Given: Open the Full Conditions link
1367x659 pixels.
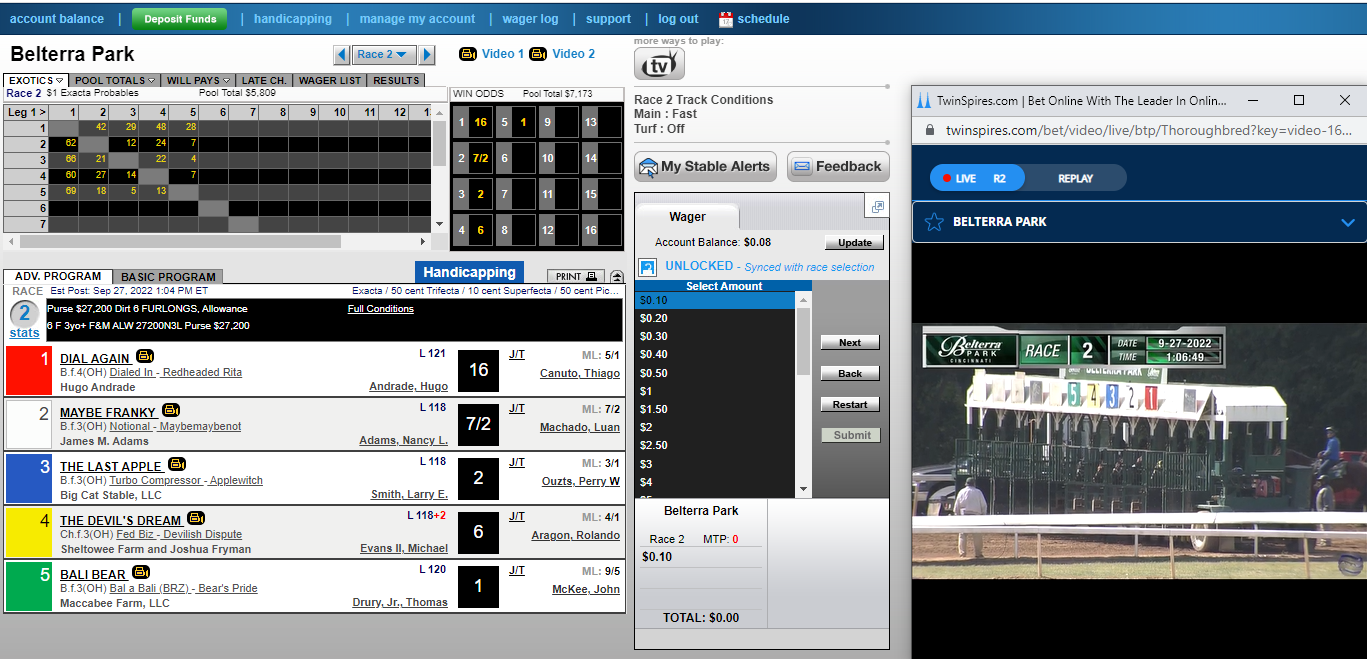Looking at the screenshot, I should point(381,309).
